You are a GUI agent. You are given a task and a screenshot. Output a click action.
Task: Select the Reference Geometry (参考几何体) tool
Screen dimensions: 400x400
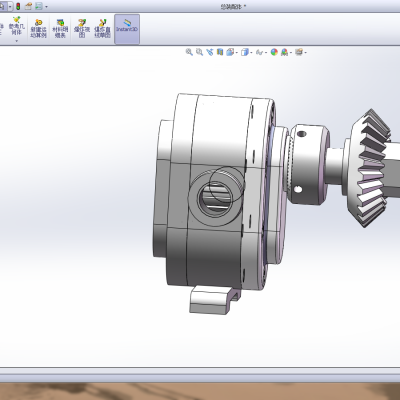click(x=16, y=26)
